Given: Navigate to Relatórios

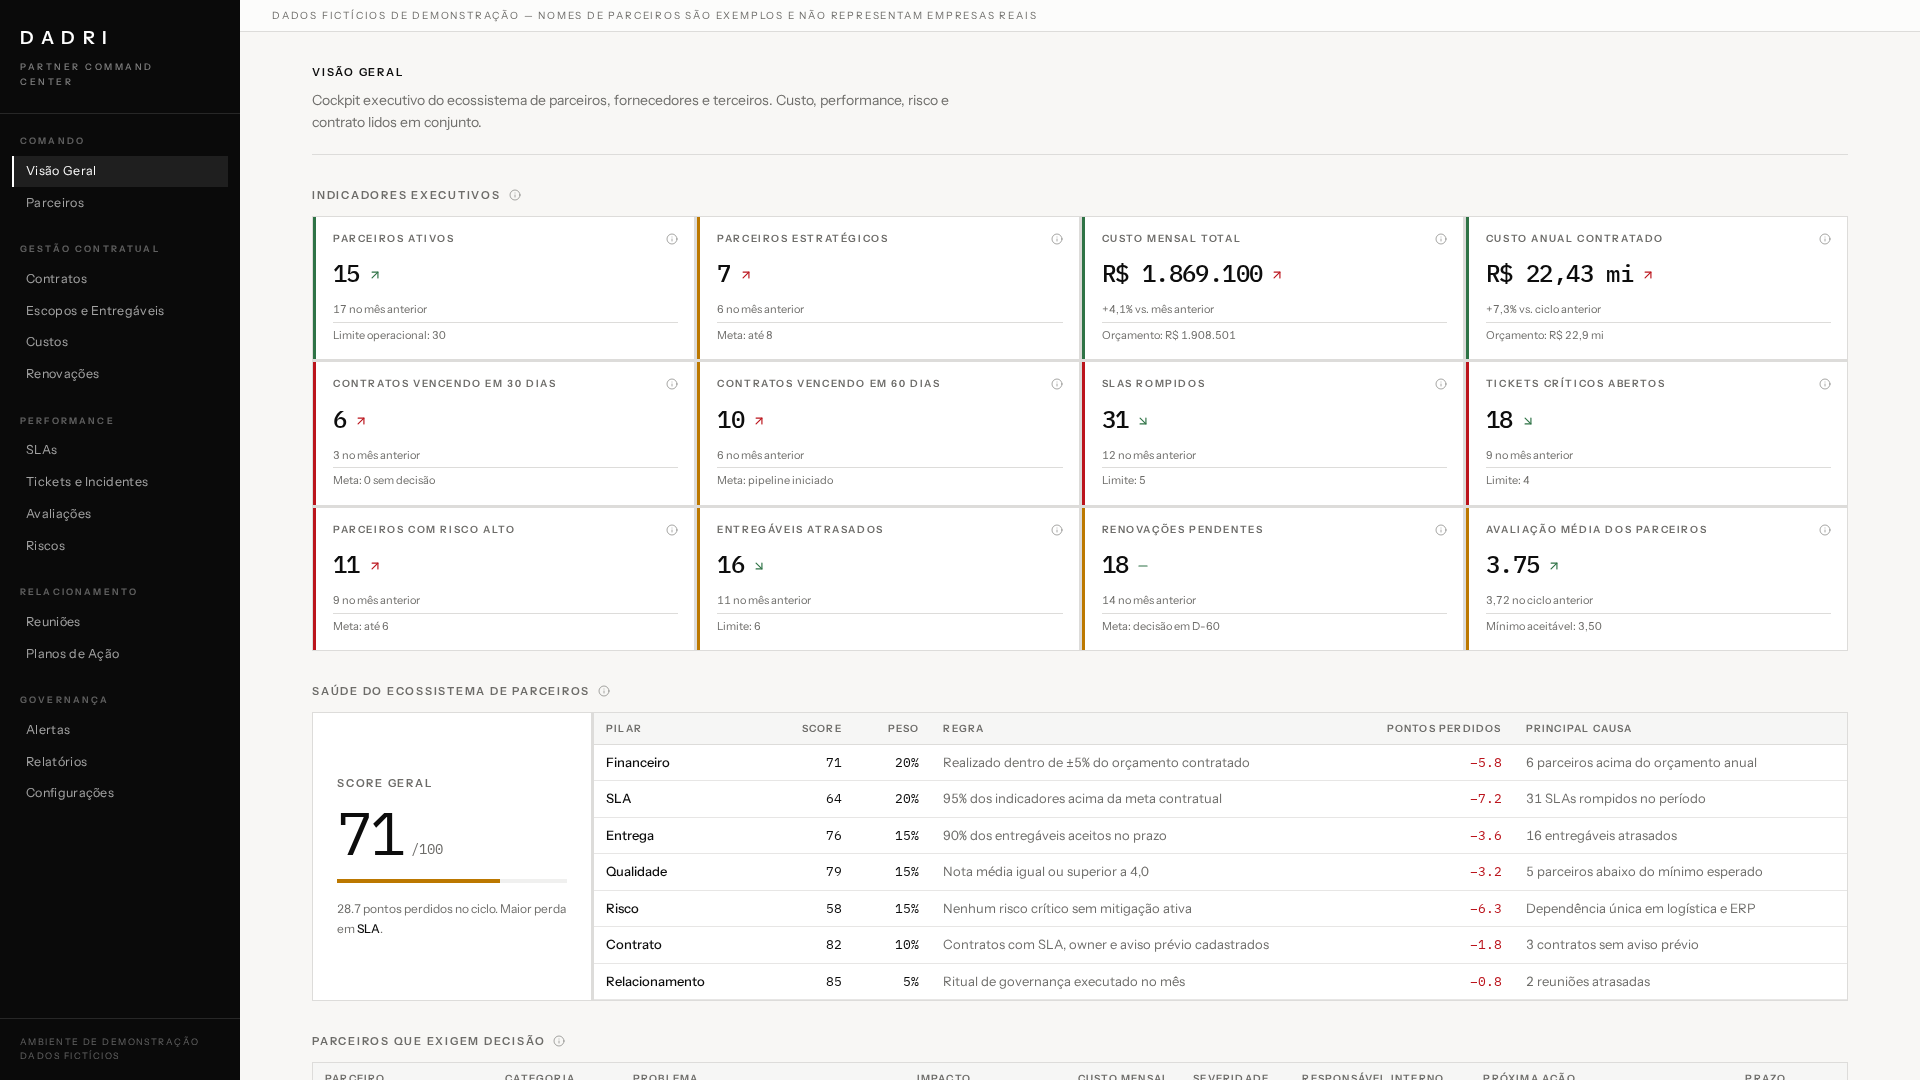Looking at the screenshot, I should [x=120, y=762].
